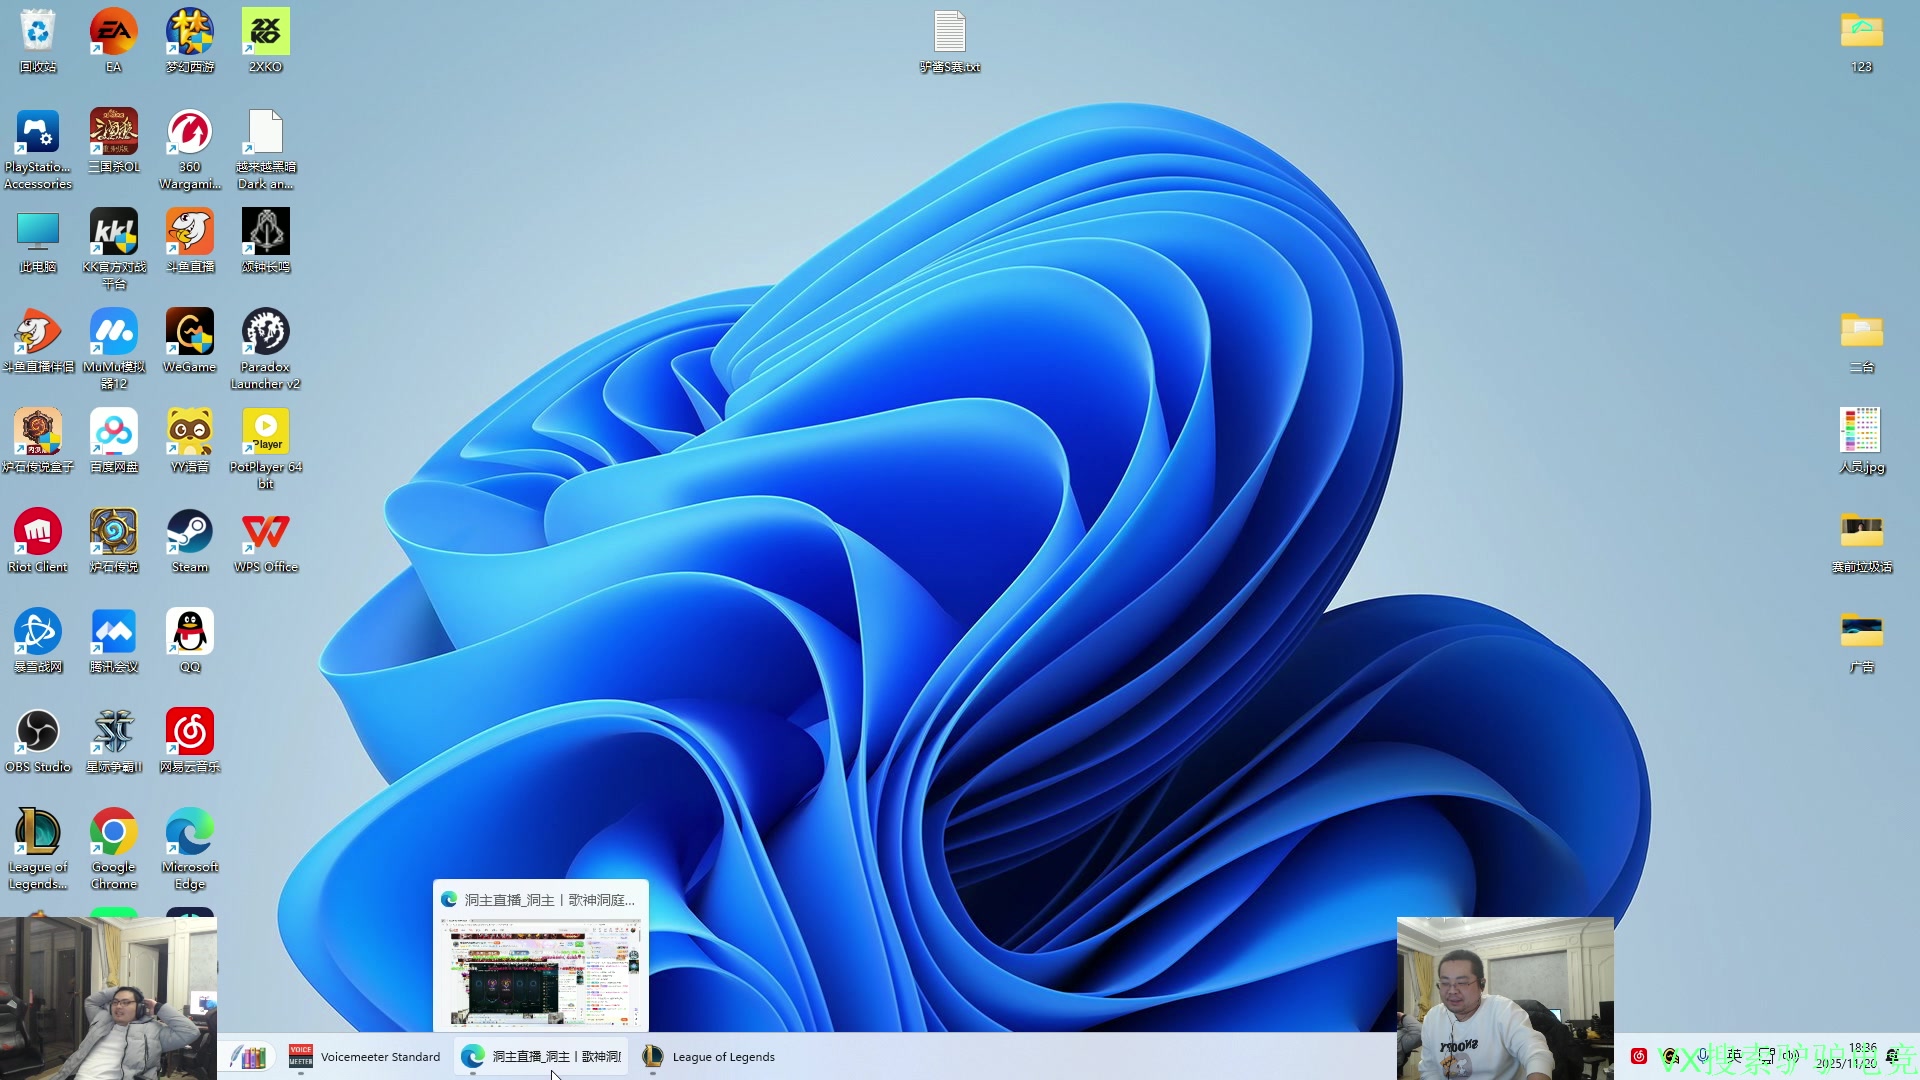This screenshot has width=1920, height=1080.
Task: Open the Edge window preview thumbnail
Action: 541,972
